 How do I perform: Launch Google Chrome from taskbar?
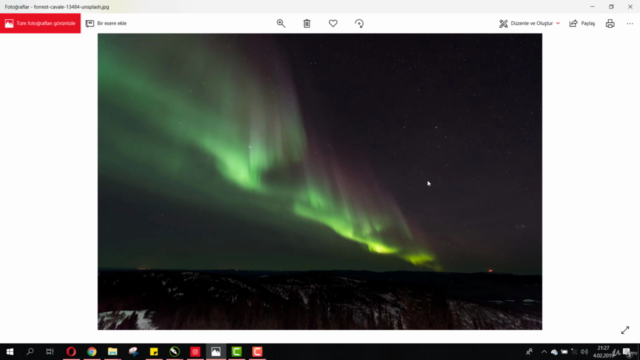(92, 351)
